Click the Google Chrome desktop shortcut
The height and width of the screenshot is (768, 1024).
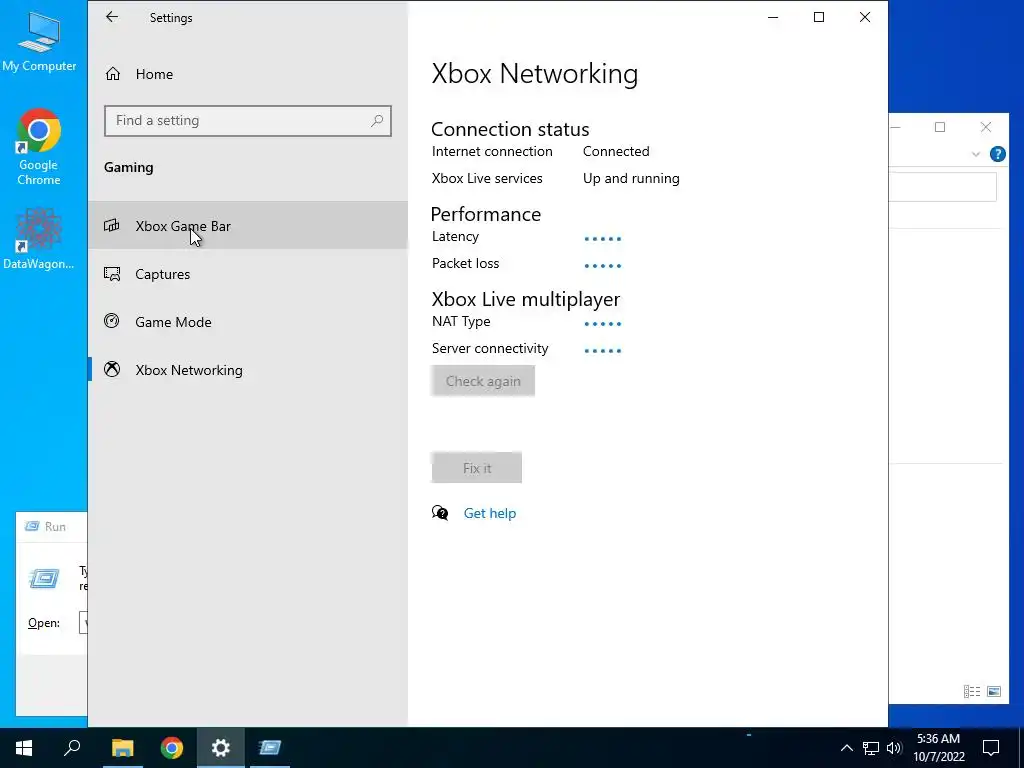coord(39,147)
